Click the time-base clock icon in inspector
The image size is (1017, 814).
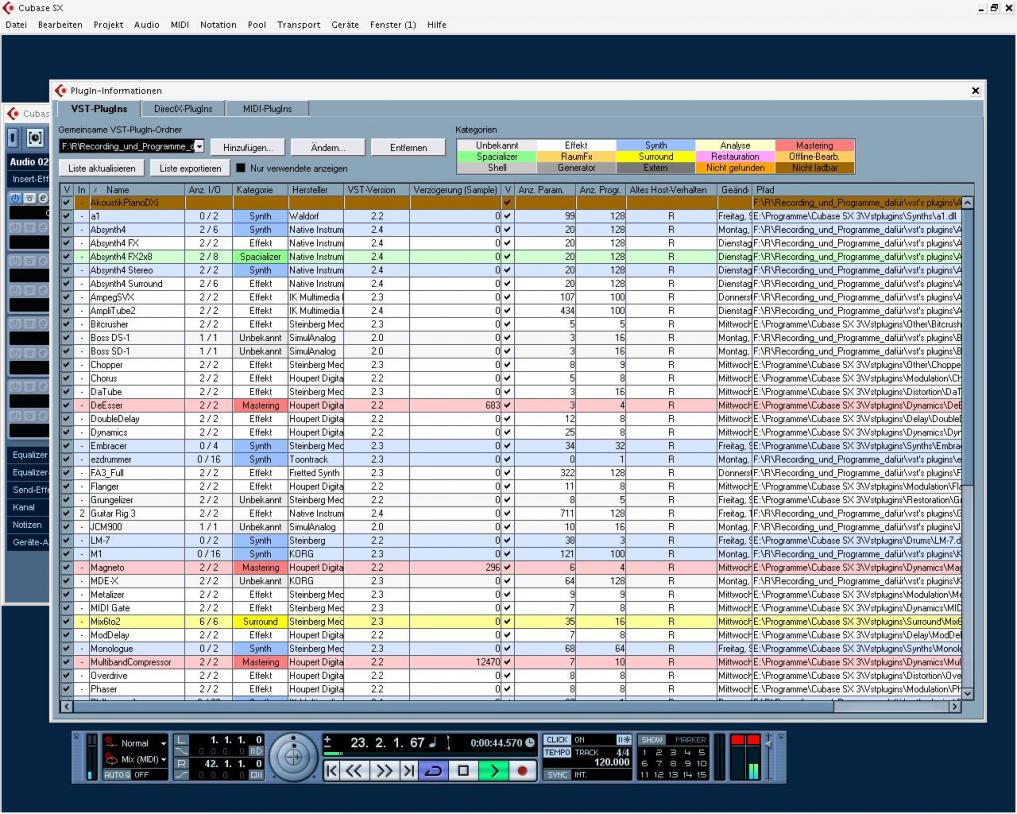click(x=35, y=138)
